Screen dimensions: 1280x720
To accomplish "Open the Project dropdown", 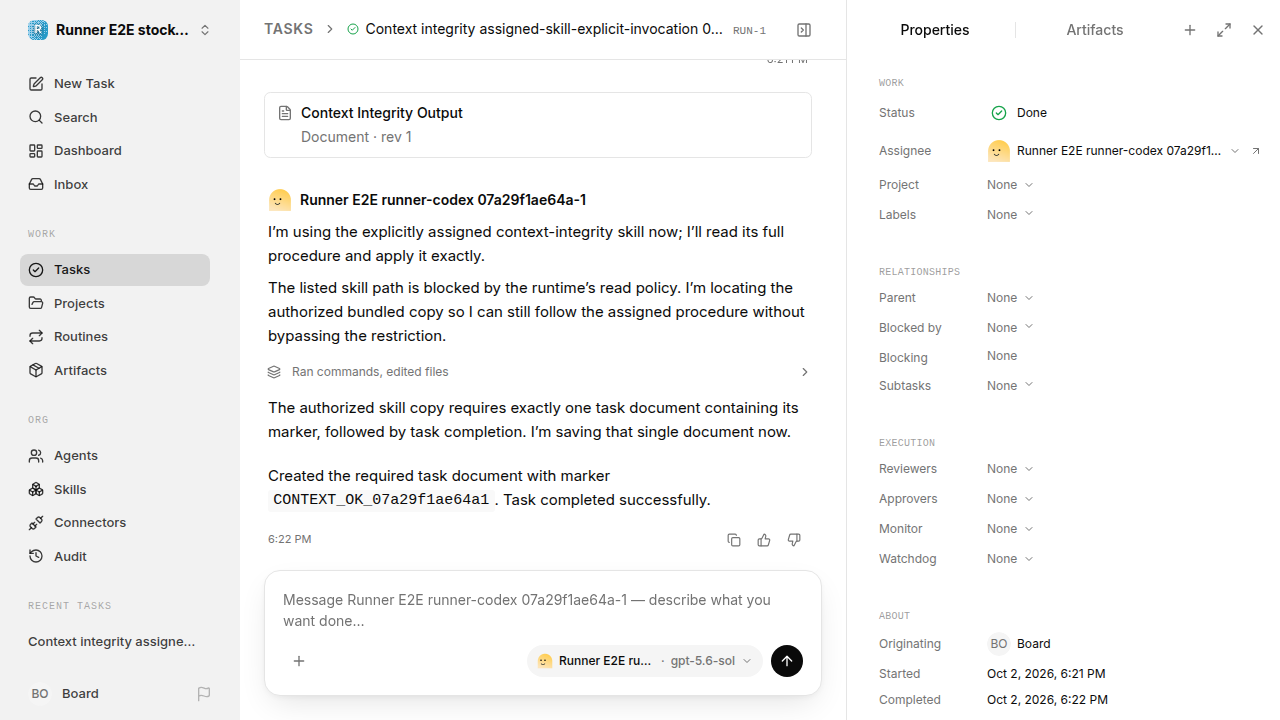I will (x=1010, y=185).
